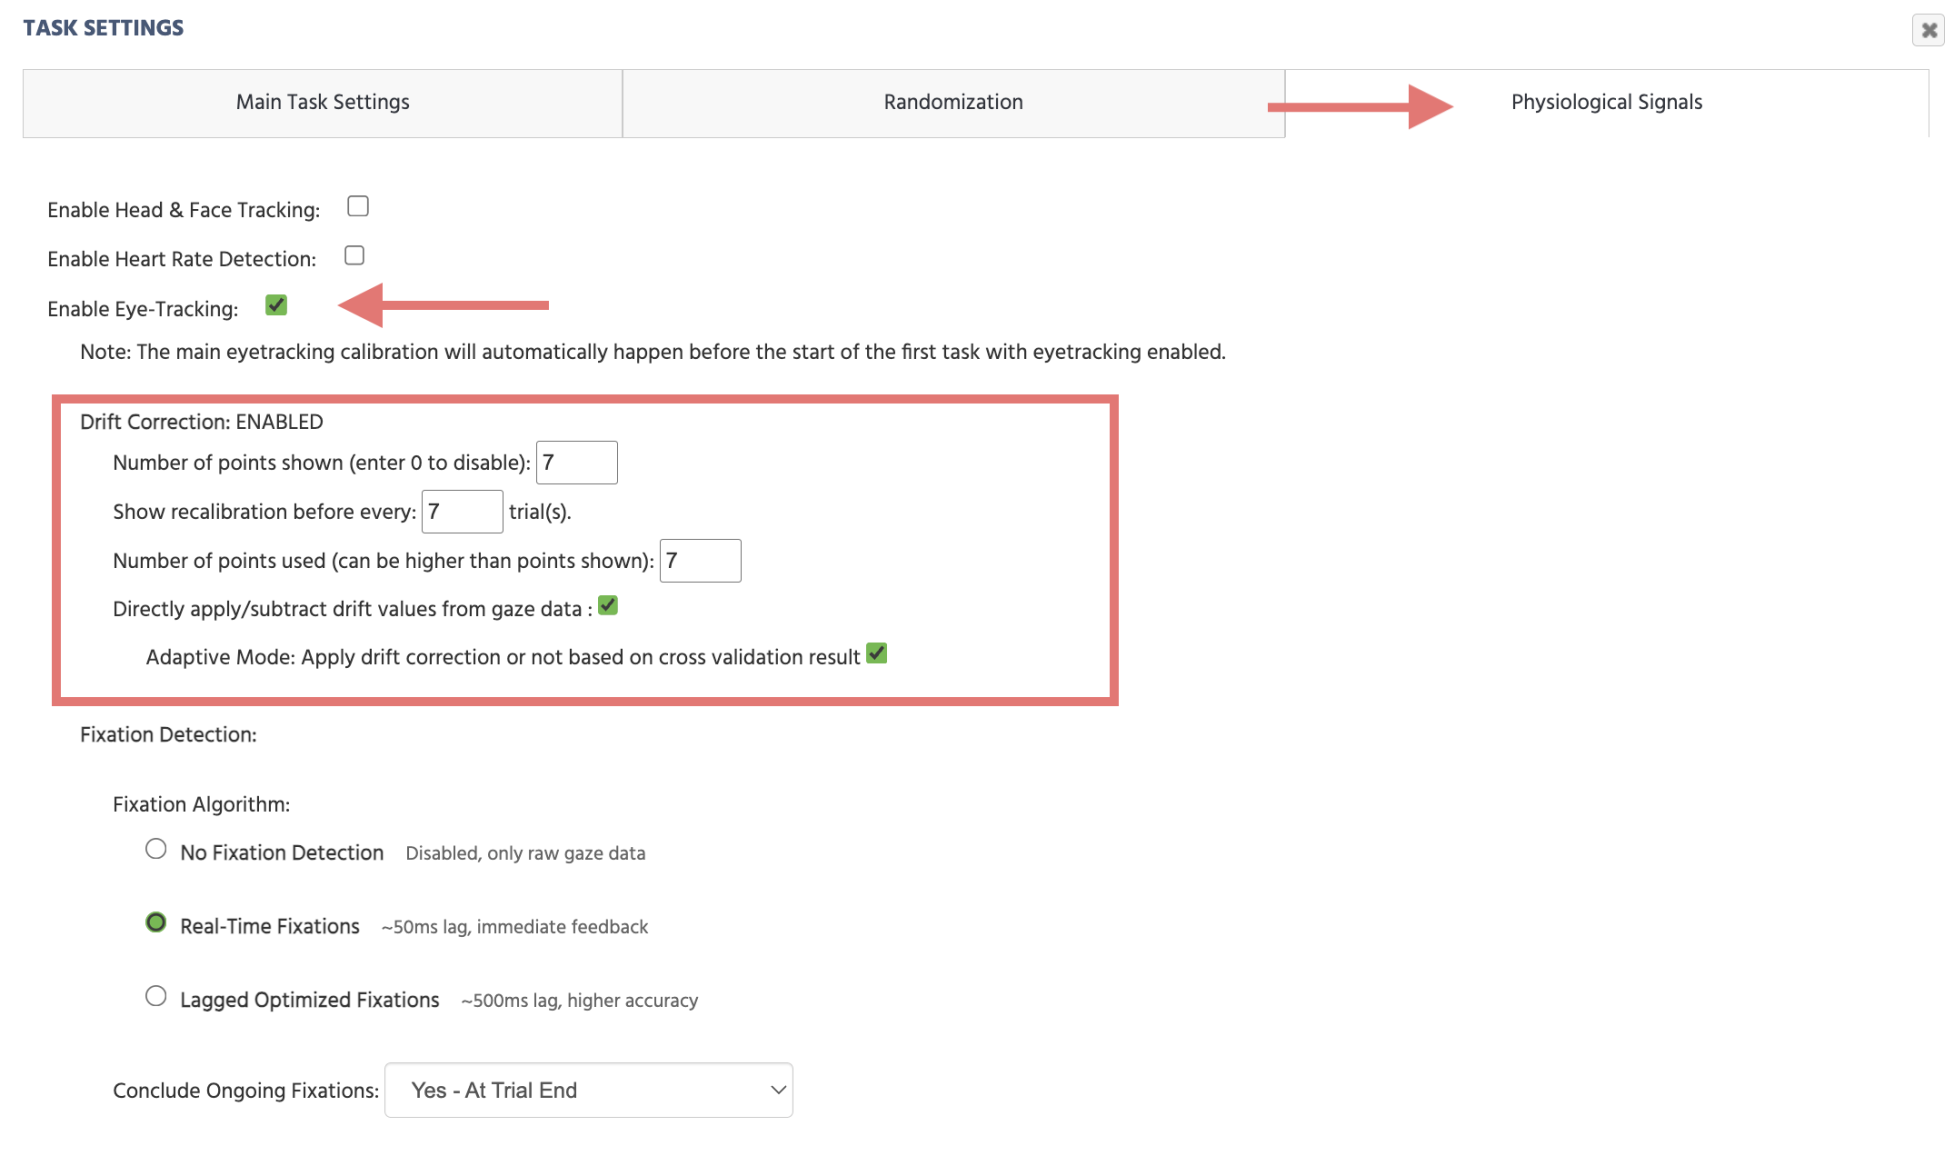Click the recalibration trials count field
1954x1156 pixels.
(461, 511)
